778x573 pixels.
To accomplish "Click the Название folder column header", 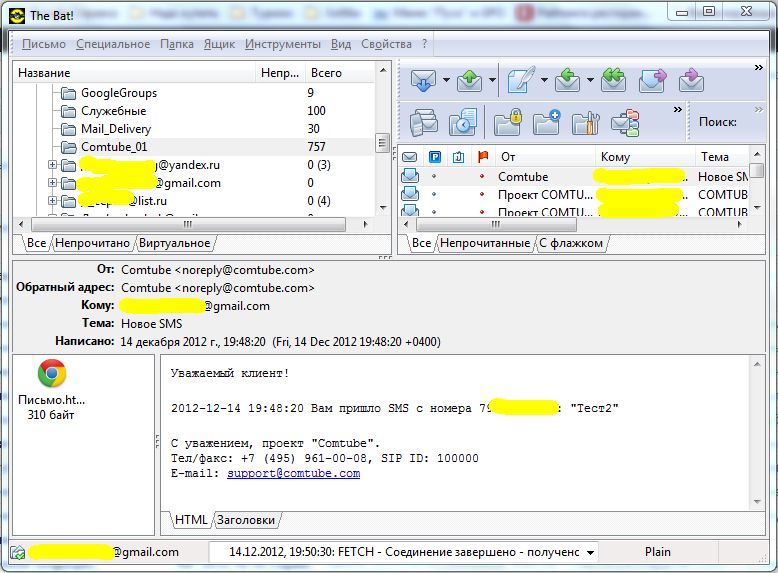I will point(134,73).
